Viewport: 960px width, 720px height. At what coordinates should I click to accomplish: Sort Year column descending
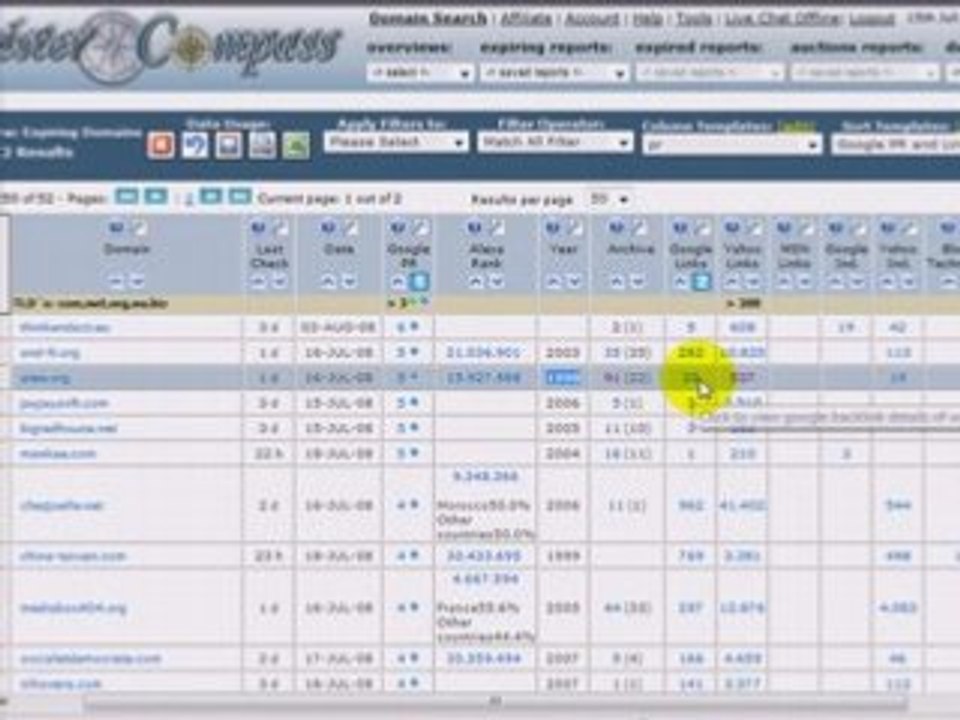tap(574, 282)
